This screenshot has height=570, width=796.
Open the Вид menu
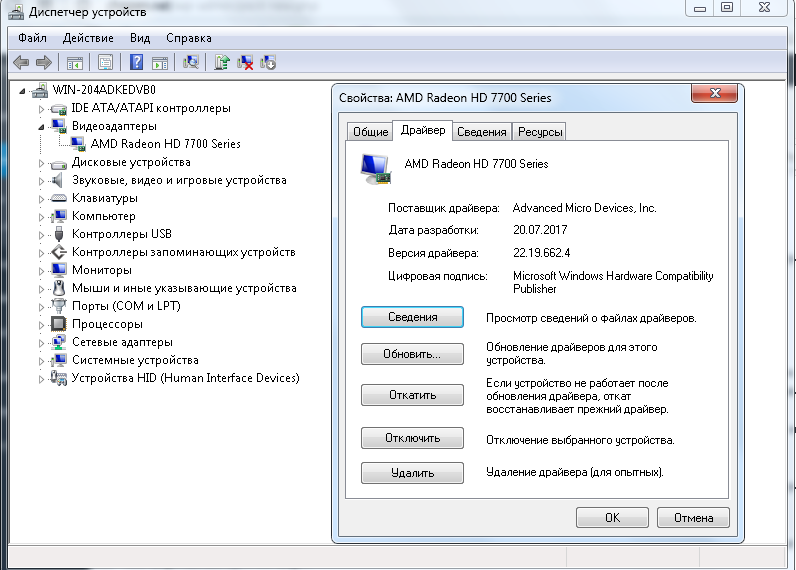(x=140, y=38)
